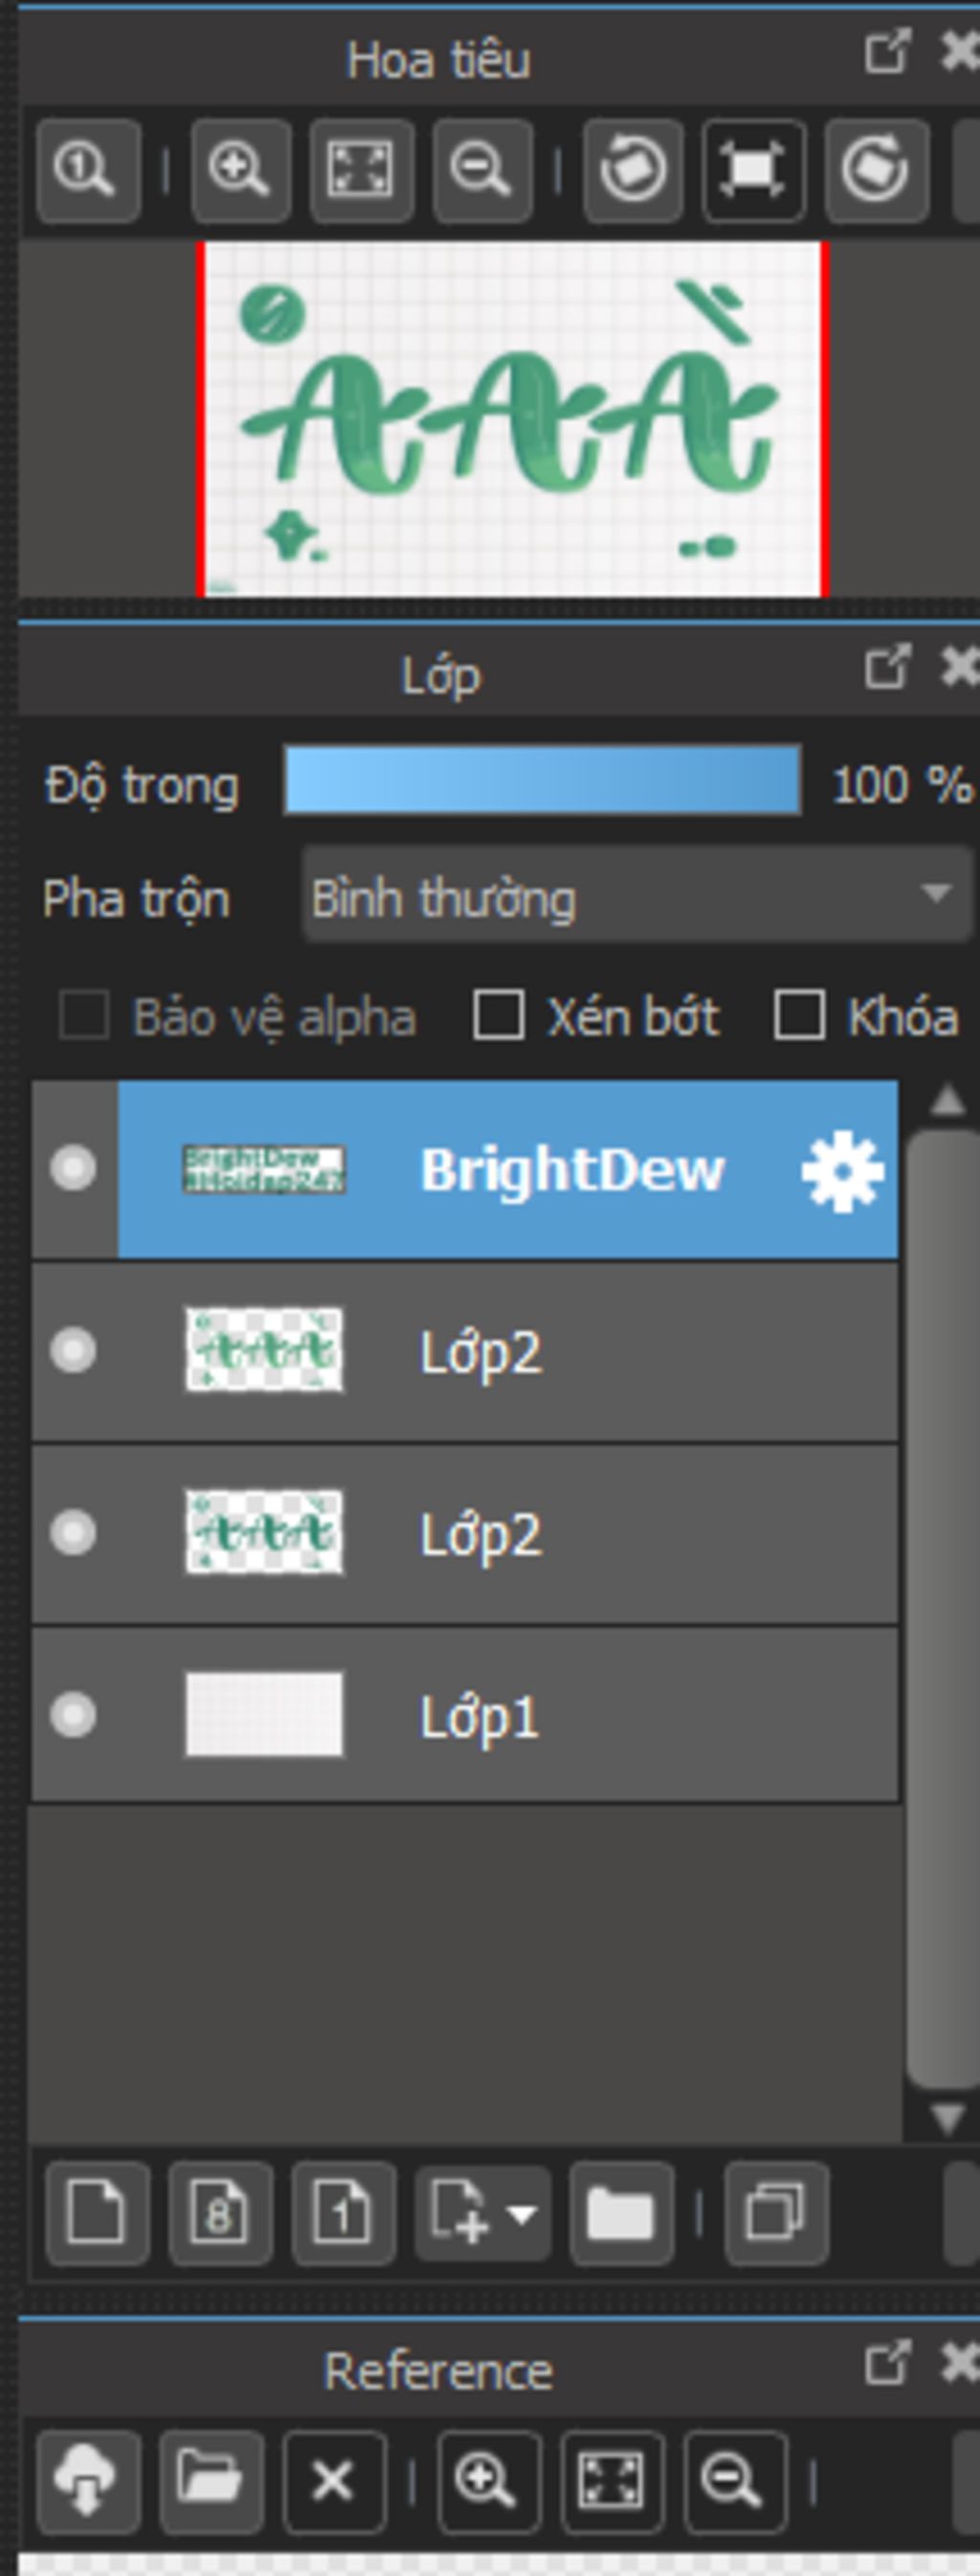The width and height of the screenshot is (980, 2576).
Task: Rotate the navigator view counterclockwise
Action: pyautogui.click(x=633, y=170)
